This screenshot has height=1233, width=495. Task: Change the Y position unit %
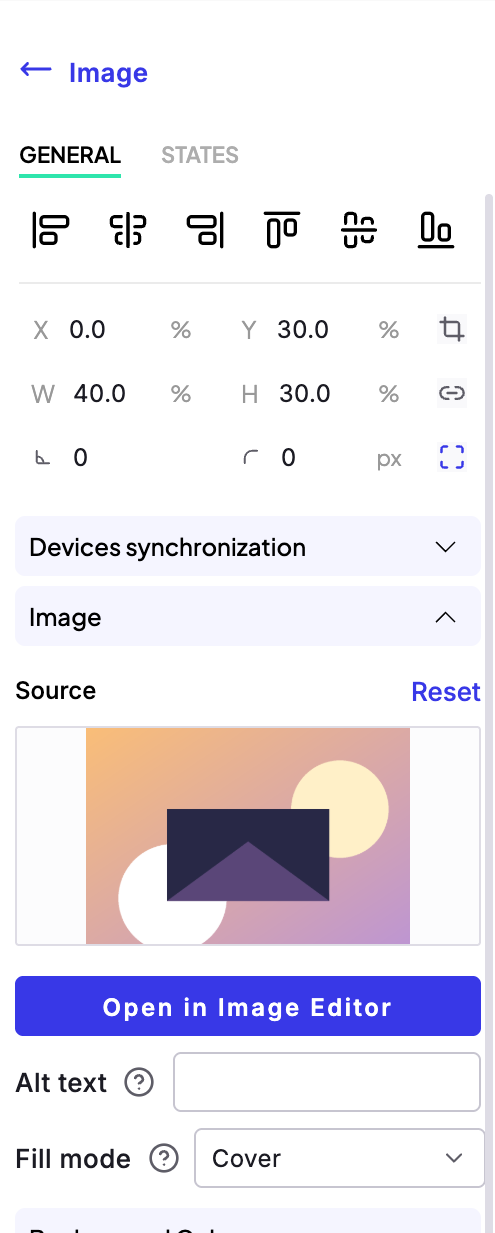coord(389,330)
